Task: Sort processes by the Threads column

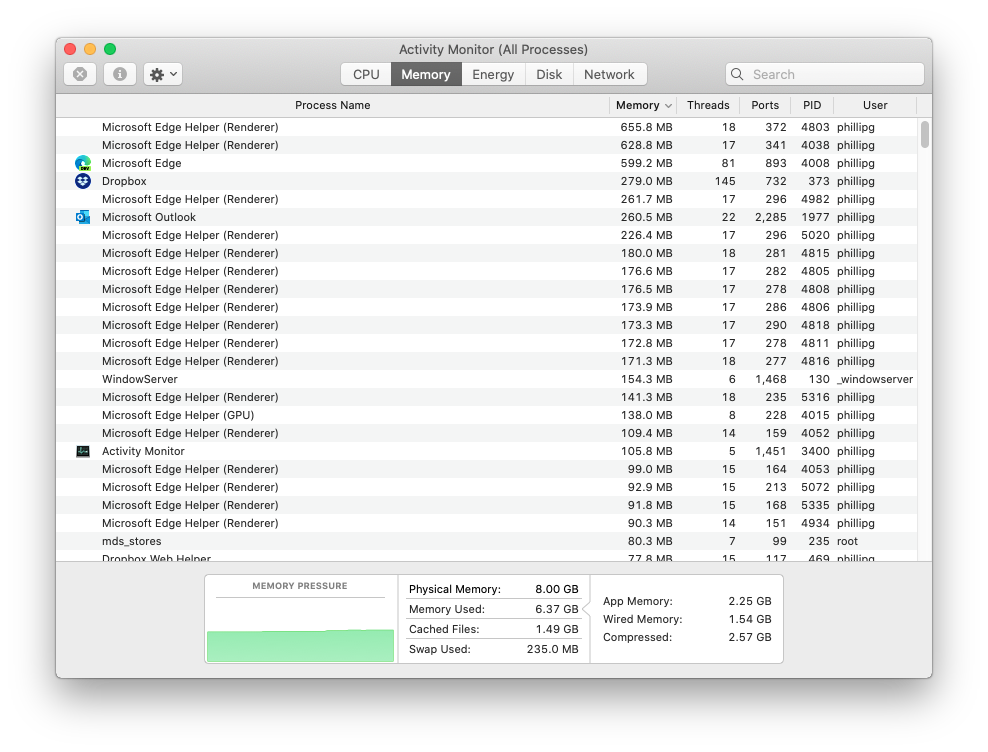Action: point(708,105)
